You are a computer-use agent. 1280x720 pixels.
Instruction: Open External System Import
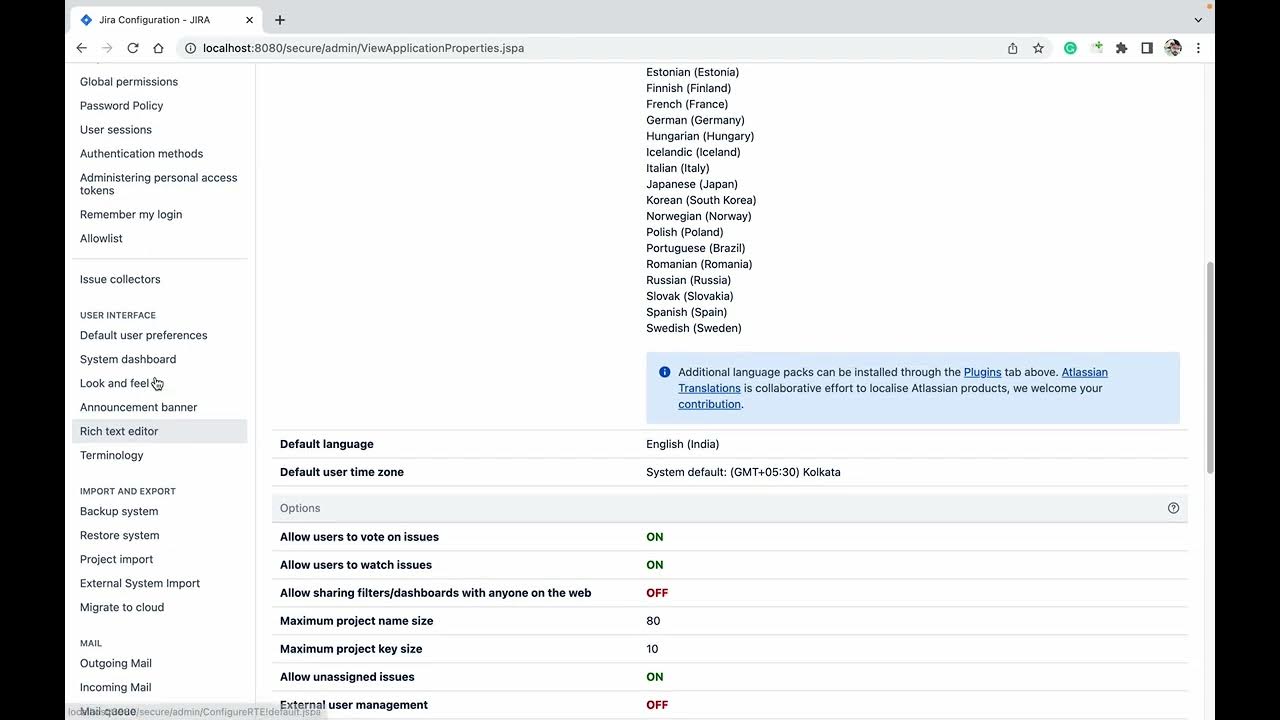click(x=140, y=584)
